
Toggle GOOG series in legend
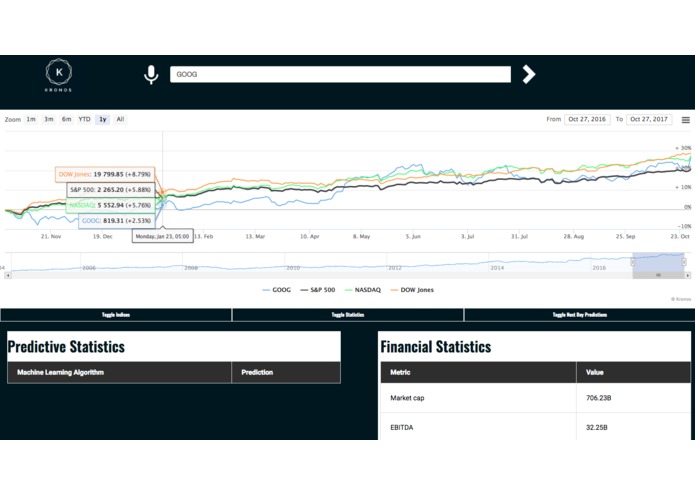pos(277,290)
